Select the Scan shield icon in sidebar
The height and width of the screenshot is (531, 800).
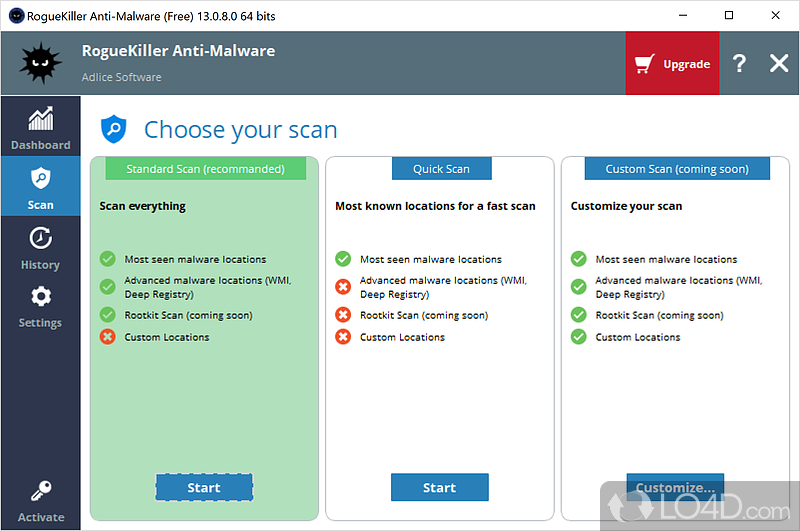click(40, 179)
